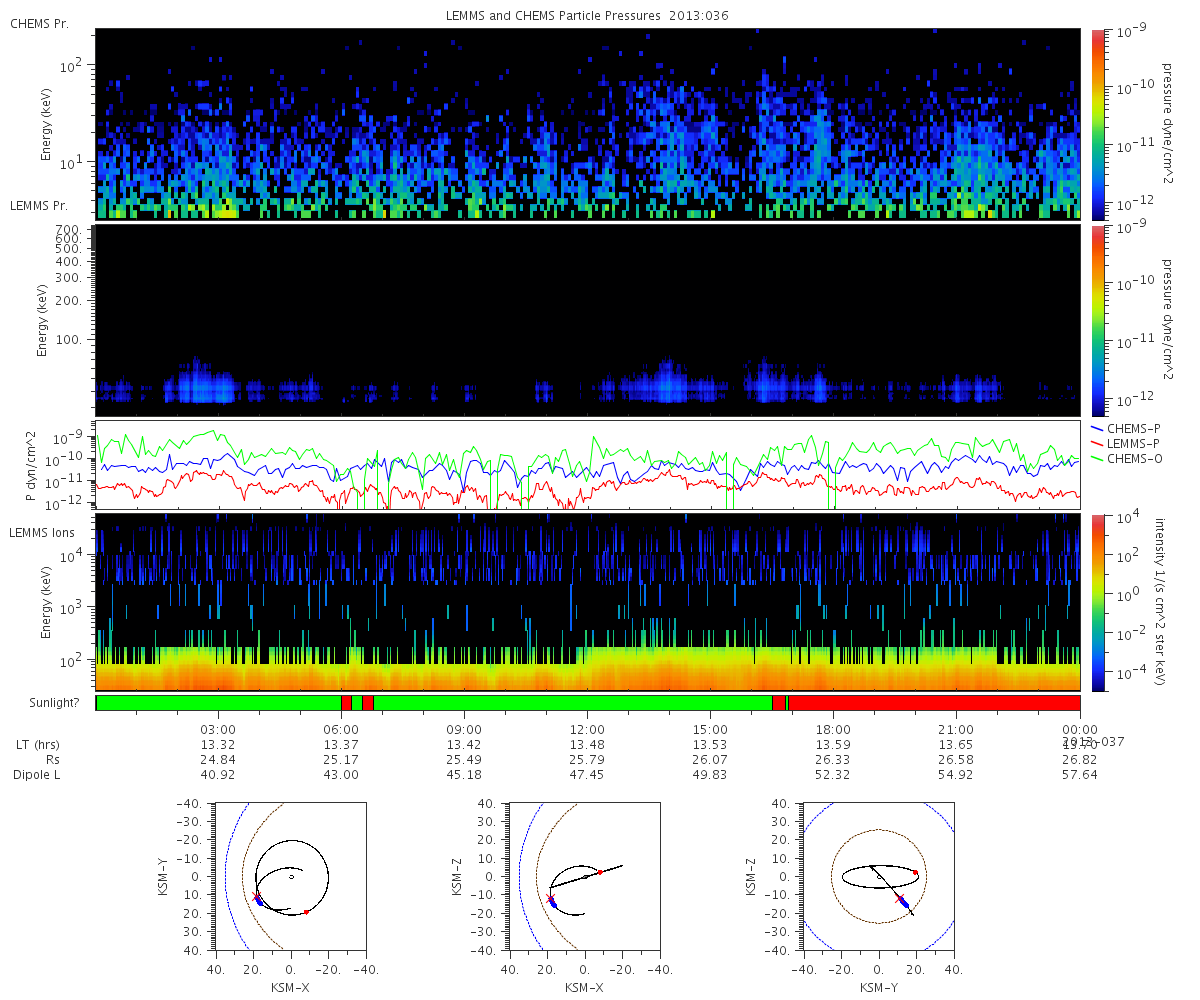Screen dimensions: 1200x1000
Task: Click the 03:00 time axis label
Action: (x=218, y=729)
